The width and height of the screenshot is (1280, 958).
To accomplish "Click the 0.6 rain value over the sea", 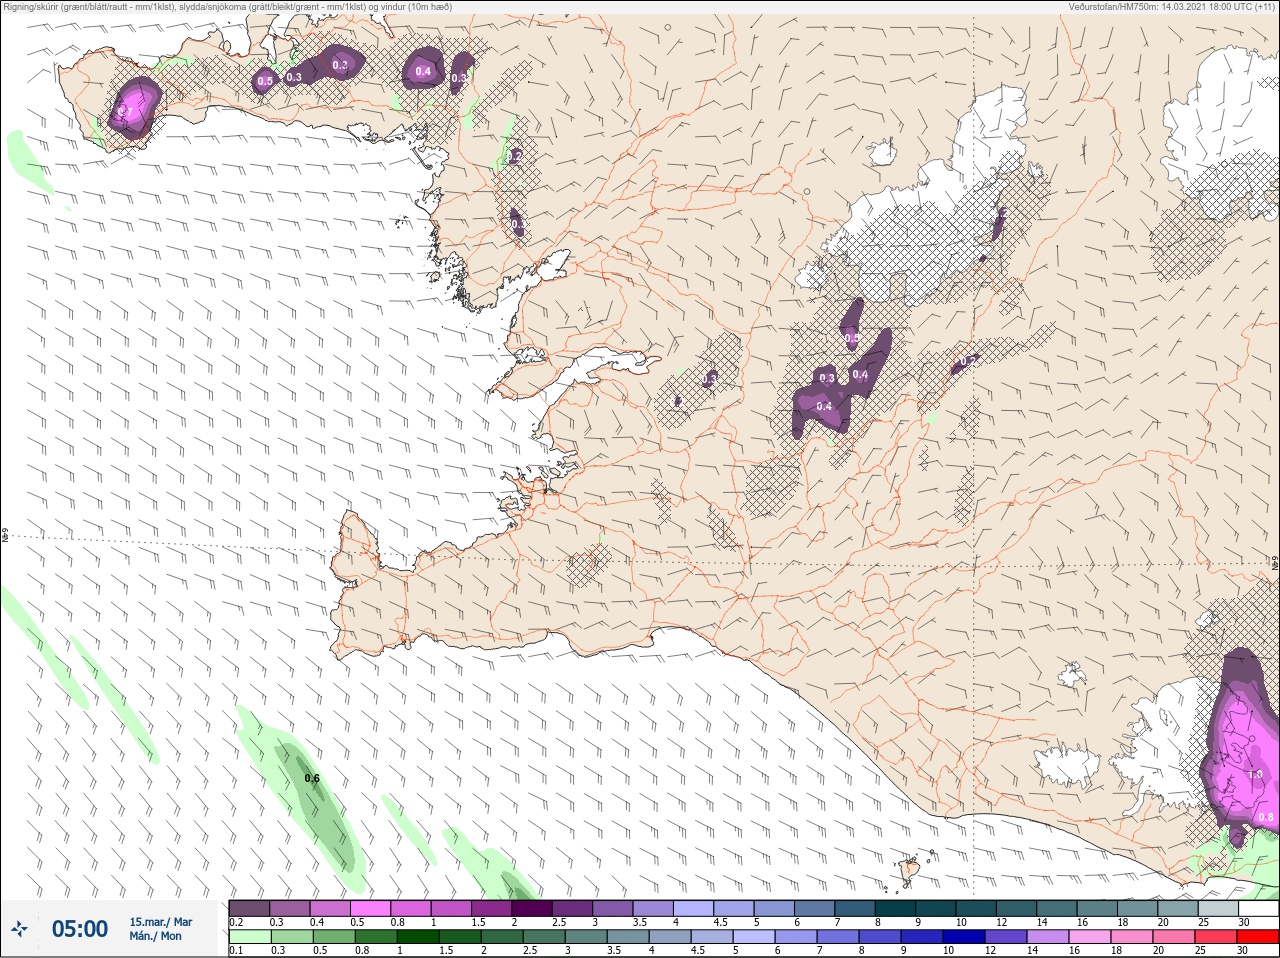I will [312, 778].
